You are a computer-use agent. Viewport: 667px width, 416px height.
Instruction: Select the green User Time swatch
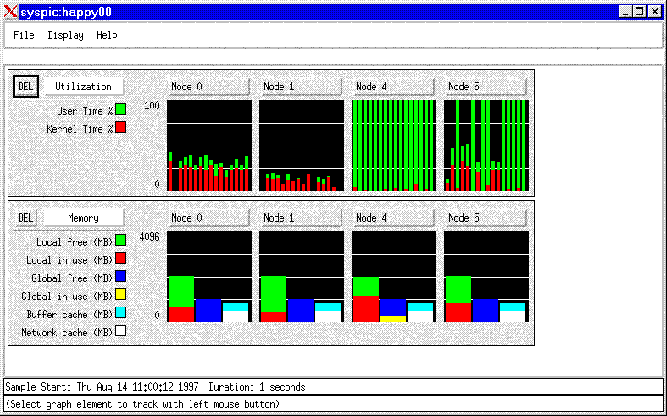point(120,109)
